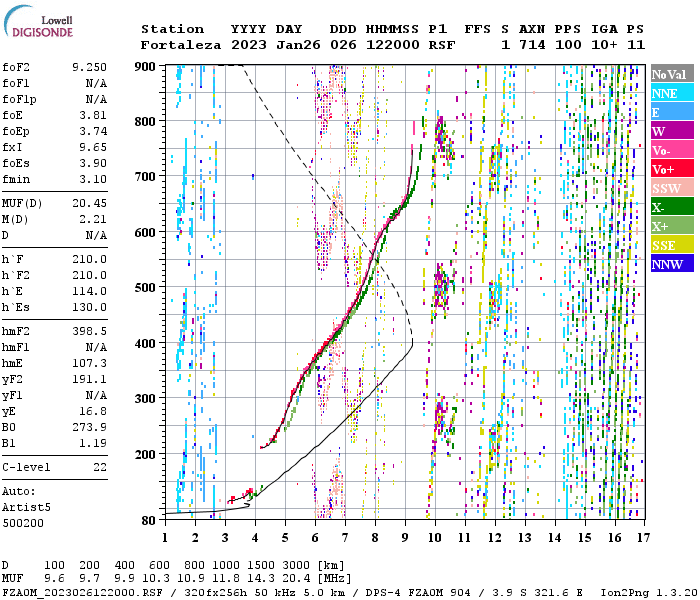The image size is (700, 600).
Task: Click the h`E value 114.0
Action: 89,291
